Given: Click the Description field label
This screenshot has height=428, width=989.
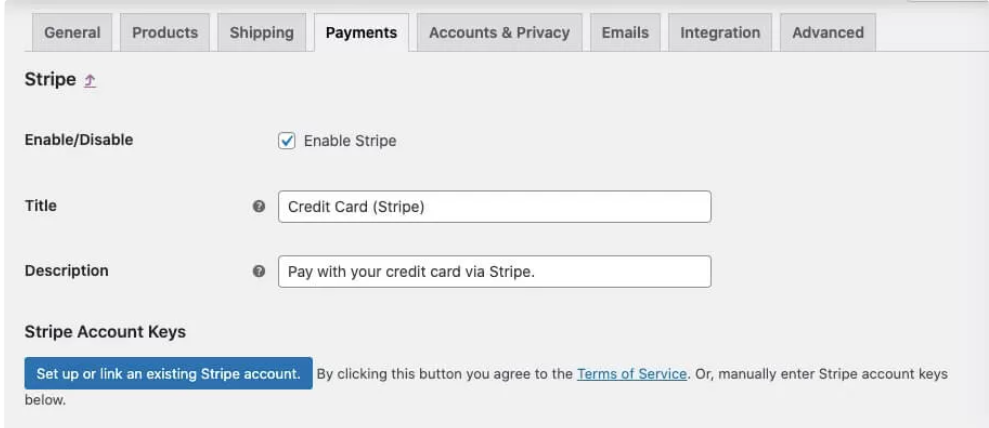Looking at the screenshot, I should [x=66, y=270].
